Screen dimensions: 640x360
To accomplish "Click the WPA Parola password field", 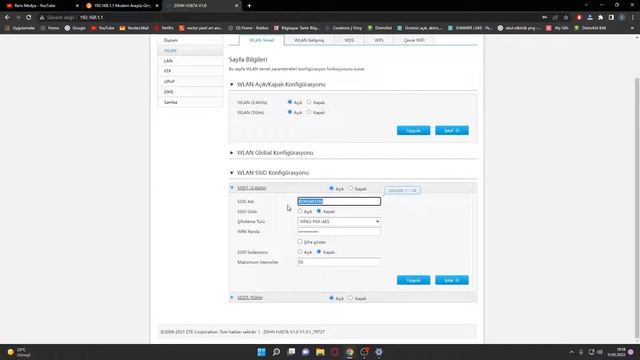I will [x=339, y=231].
